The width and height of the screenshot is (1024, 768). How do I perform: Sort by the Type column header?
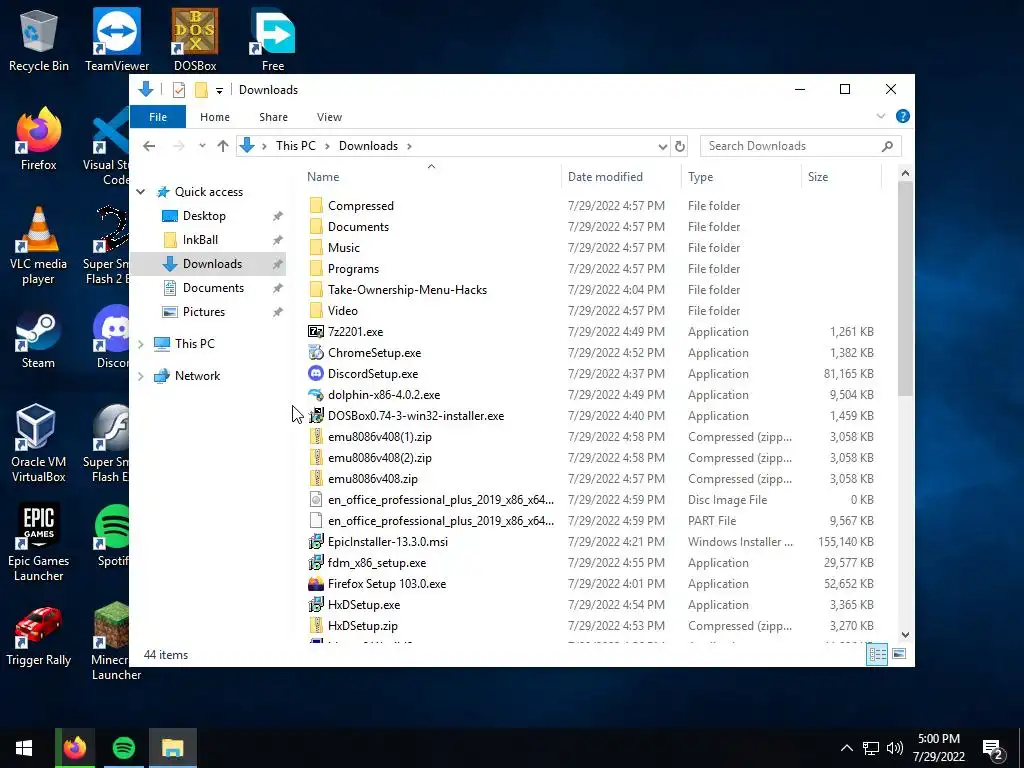tap(741, 176)
